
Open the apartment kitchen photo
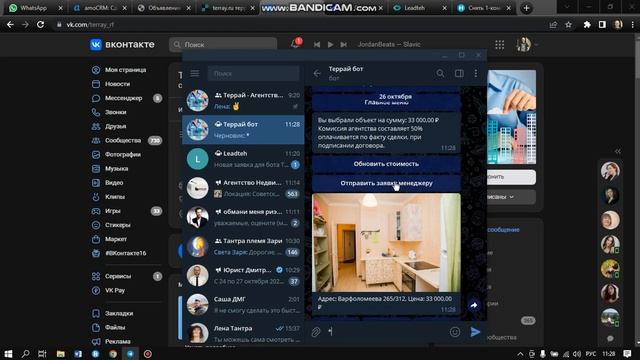(386, 242)
